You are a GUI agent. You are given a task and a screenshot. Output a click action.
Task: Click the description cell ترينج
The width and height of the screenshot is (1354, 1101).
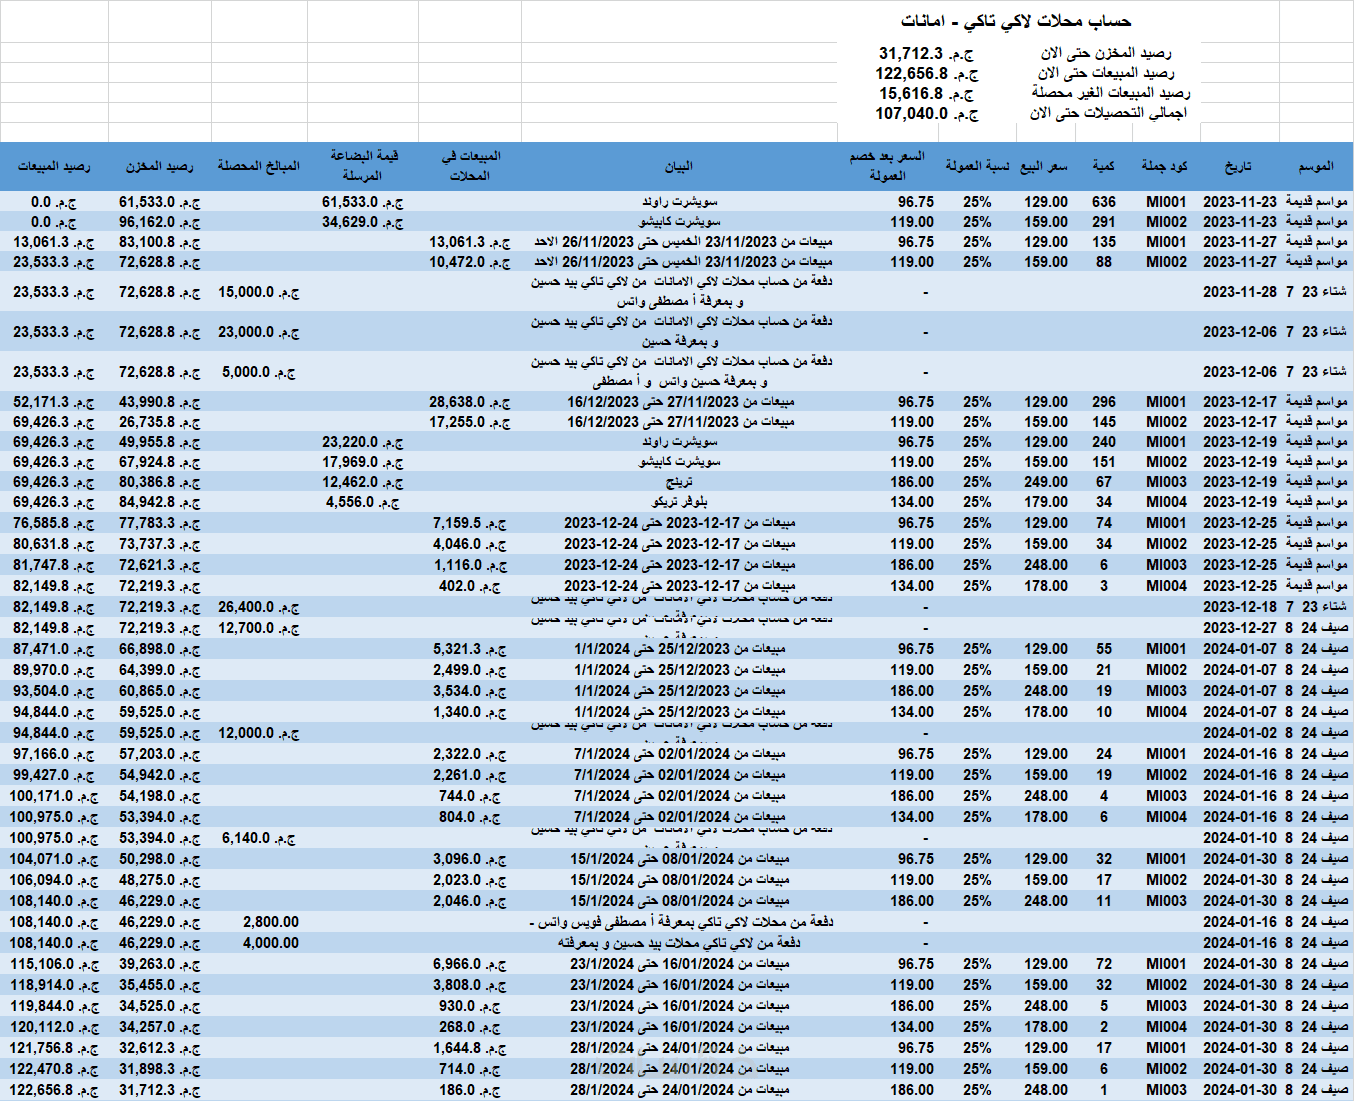[x=679, y=482]
